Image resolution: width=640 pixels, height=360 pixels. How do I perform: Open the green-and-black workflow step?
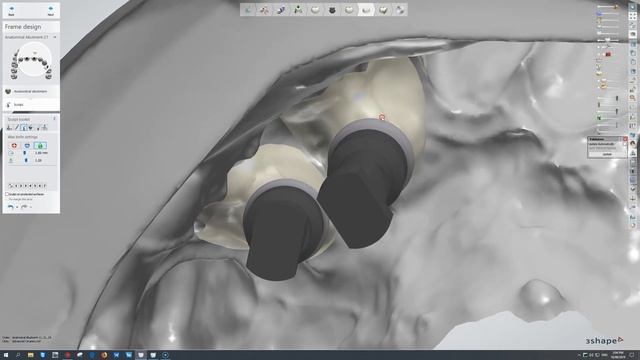pos(298,10)
